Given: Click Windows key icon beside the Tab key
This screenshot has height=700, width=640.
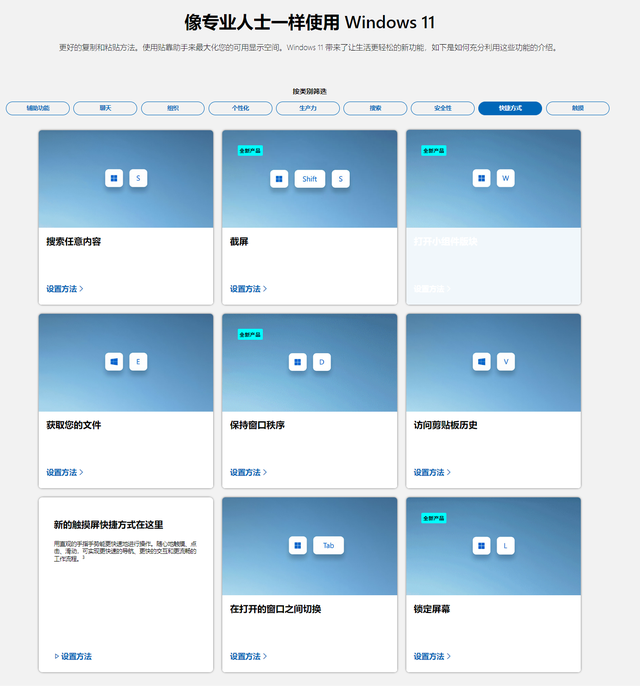Looking at the screenshot, I should pos(298,546).
